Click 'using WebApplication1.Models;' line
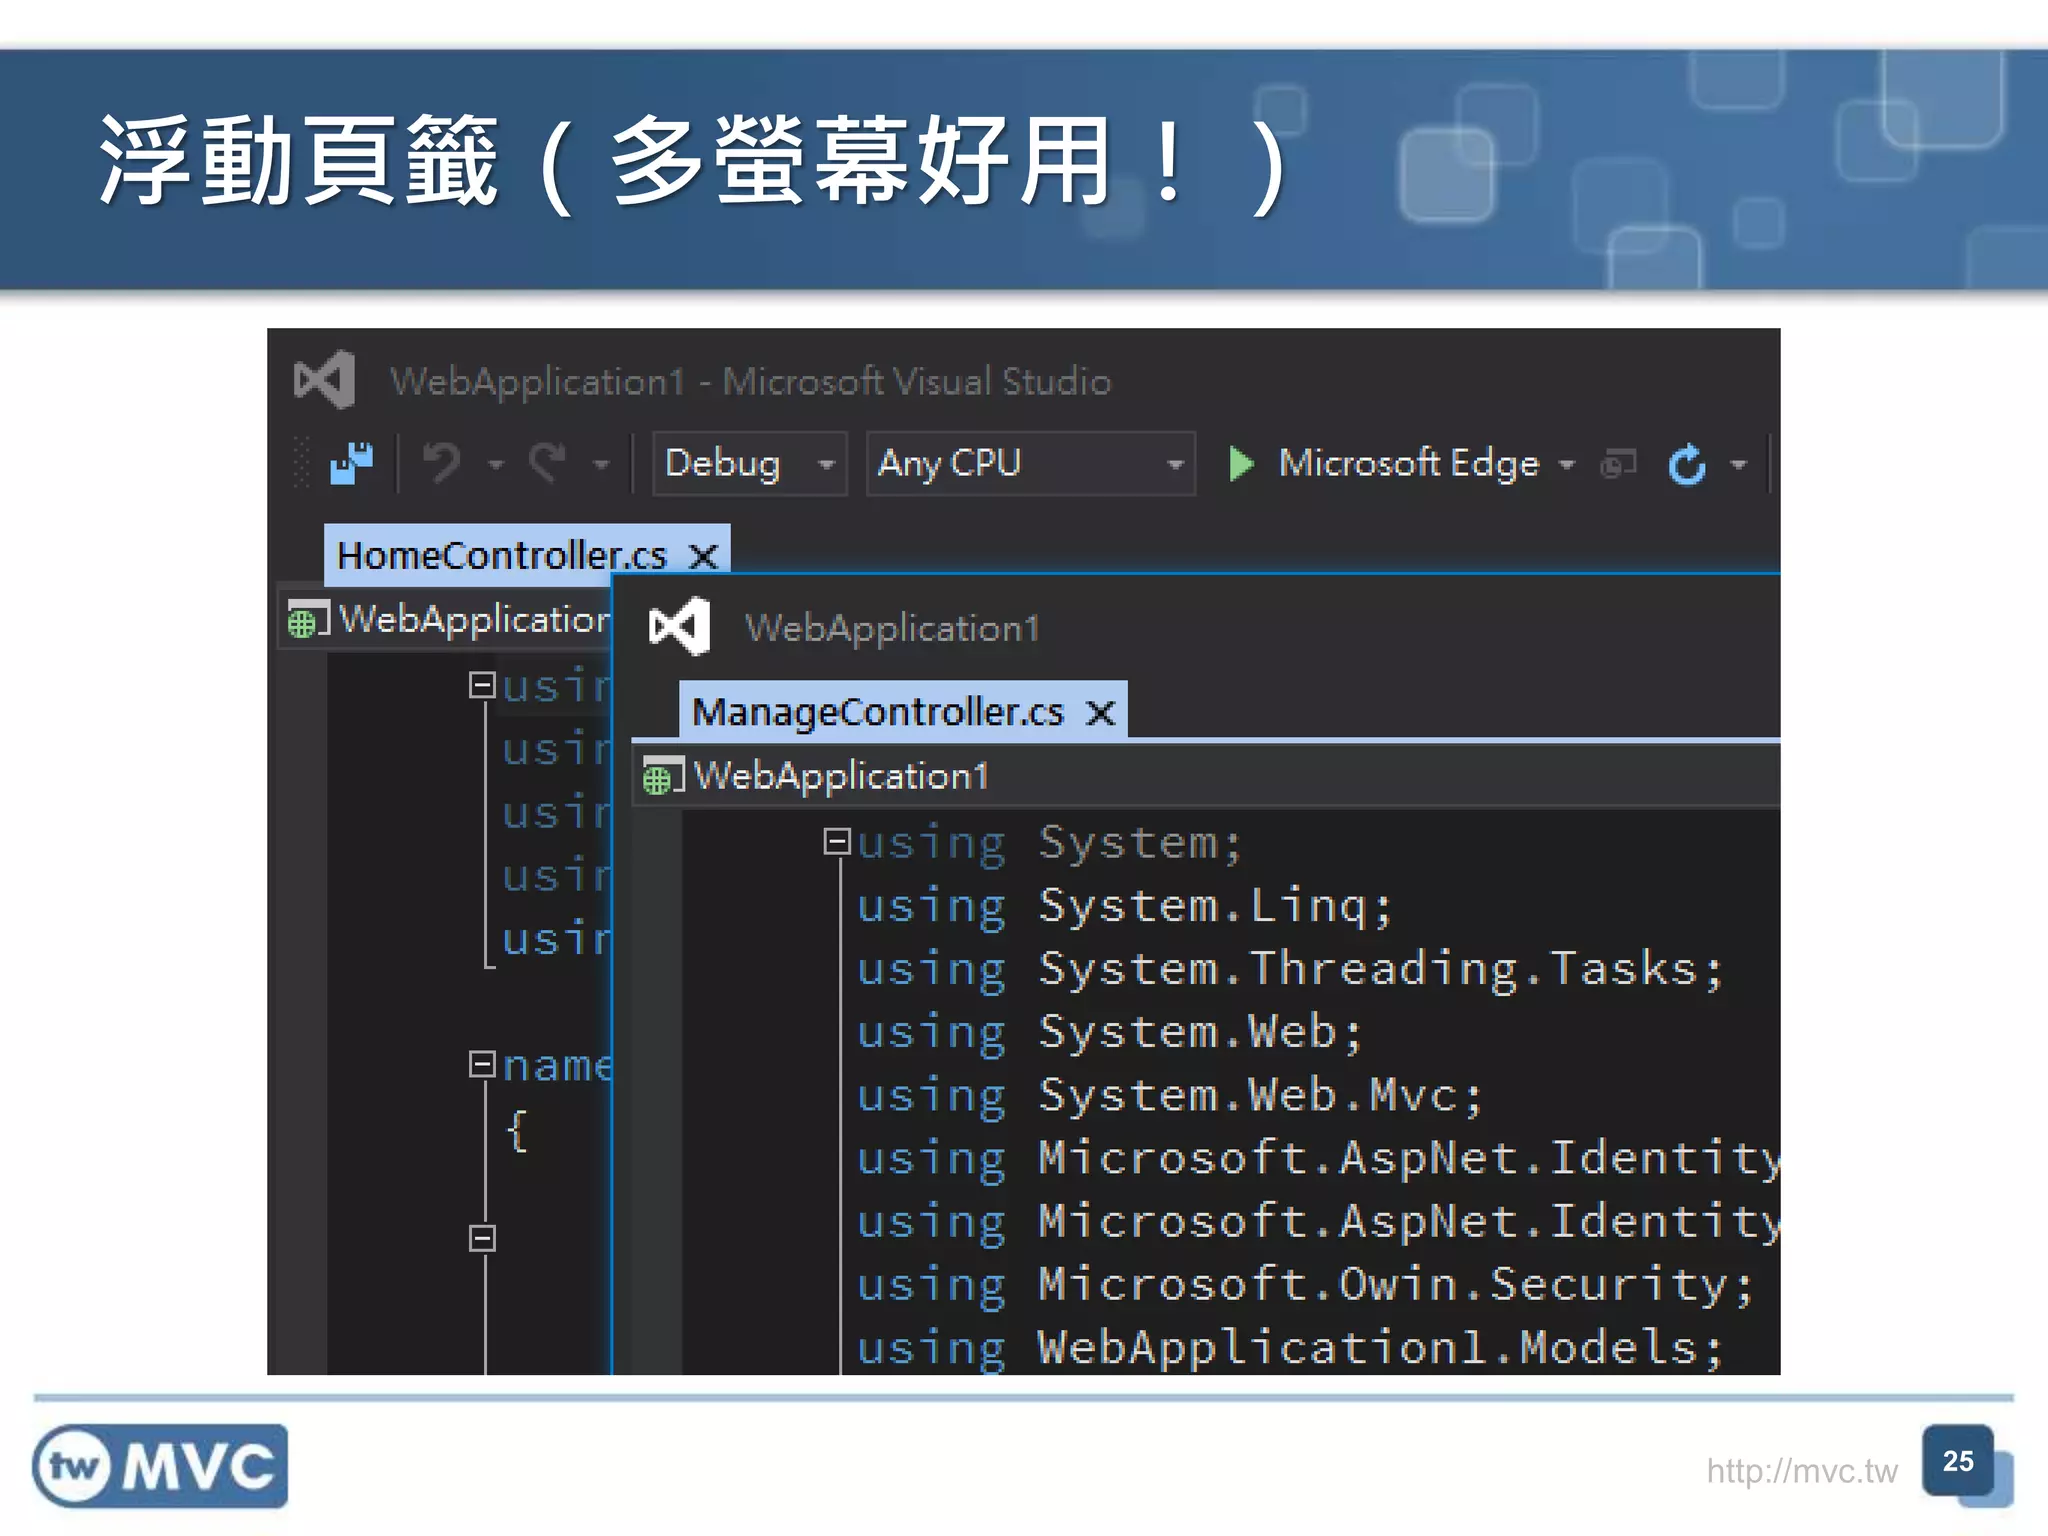The image size is (2048, 1536). pos(1291,1347)
